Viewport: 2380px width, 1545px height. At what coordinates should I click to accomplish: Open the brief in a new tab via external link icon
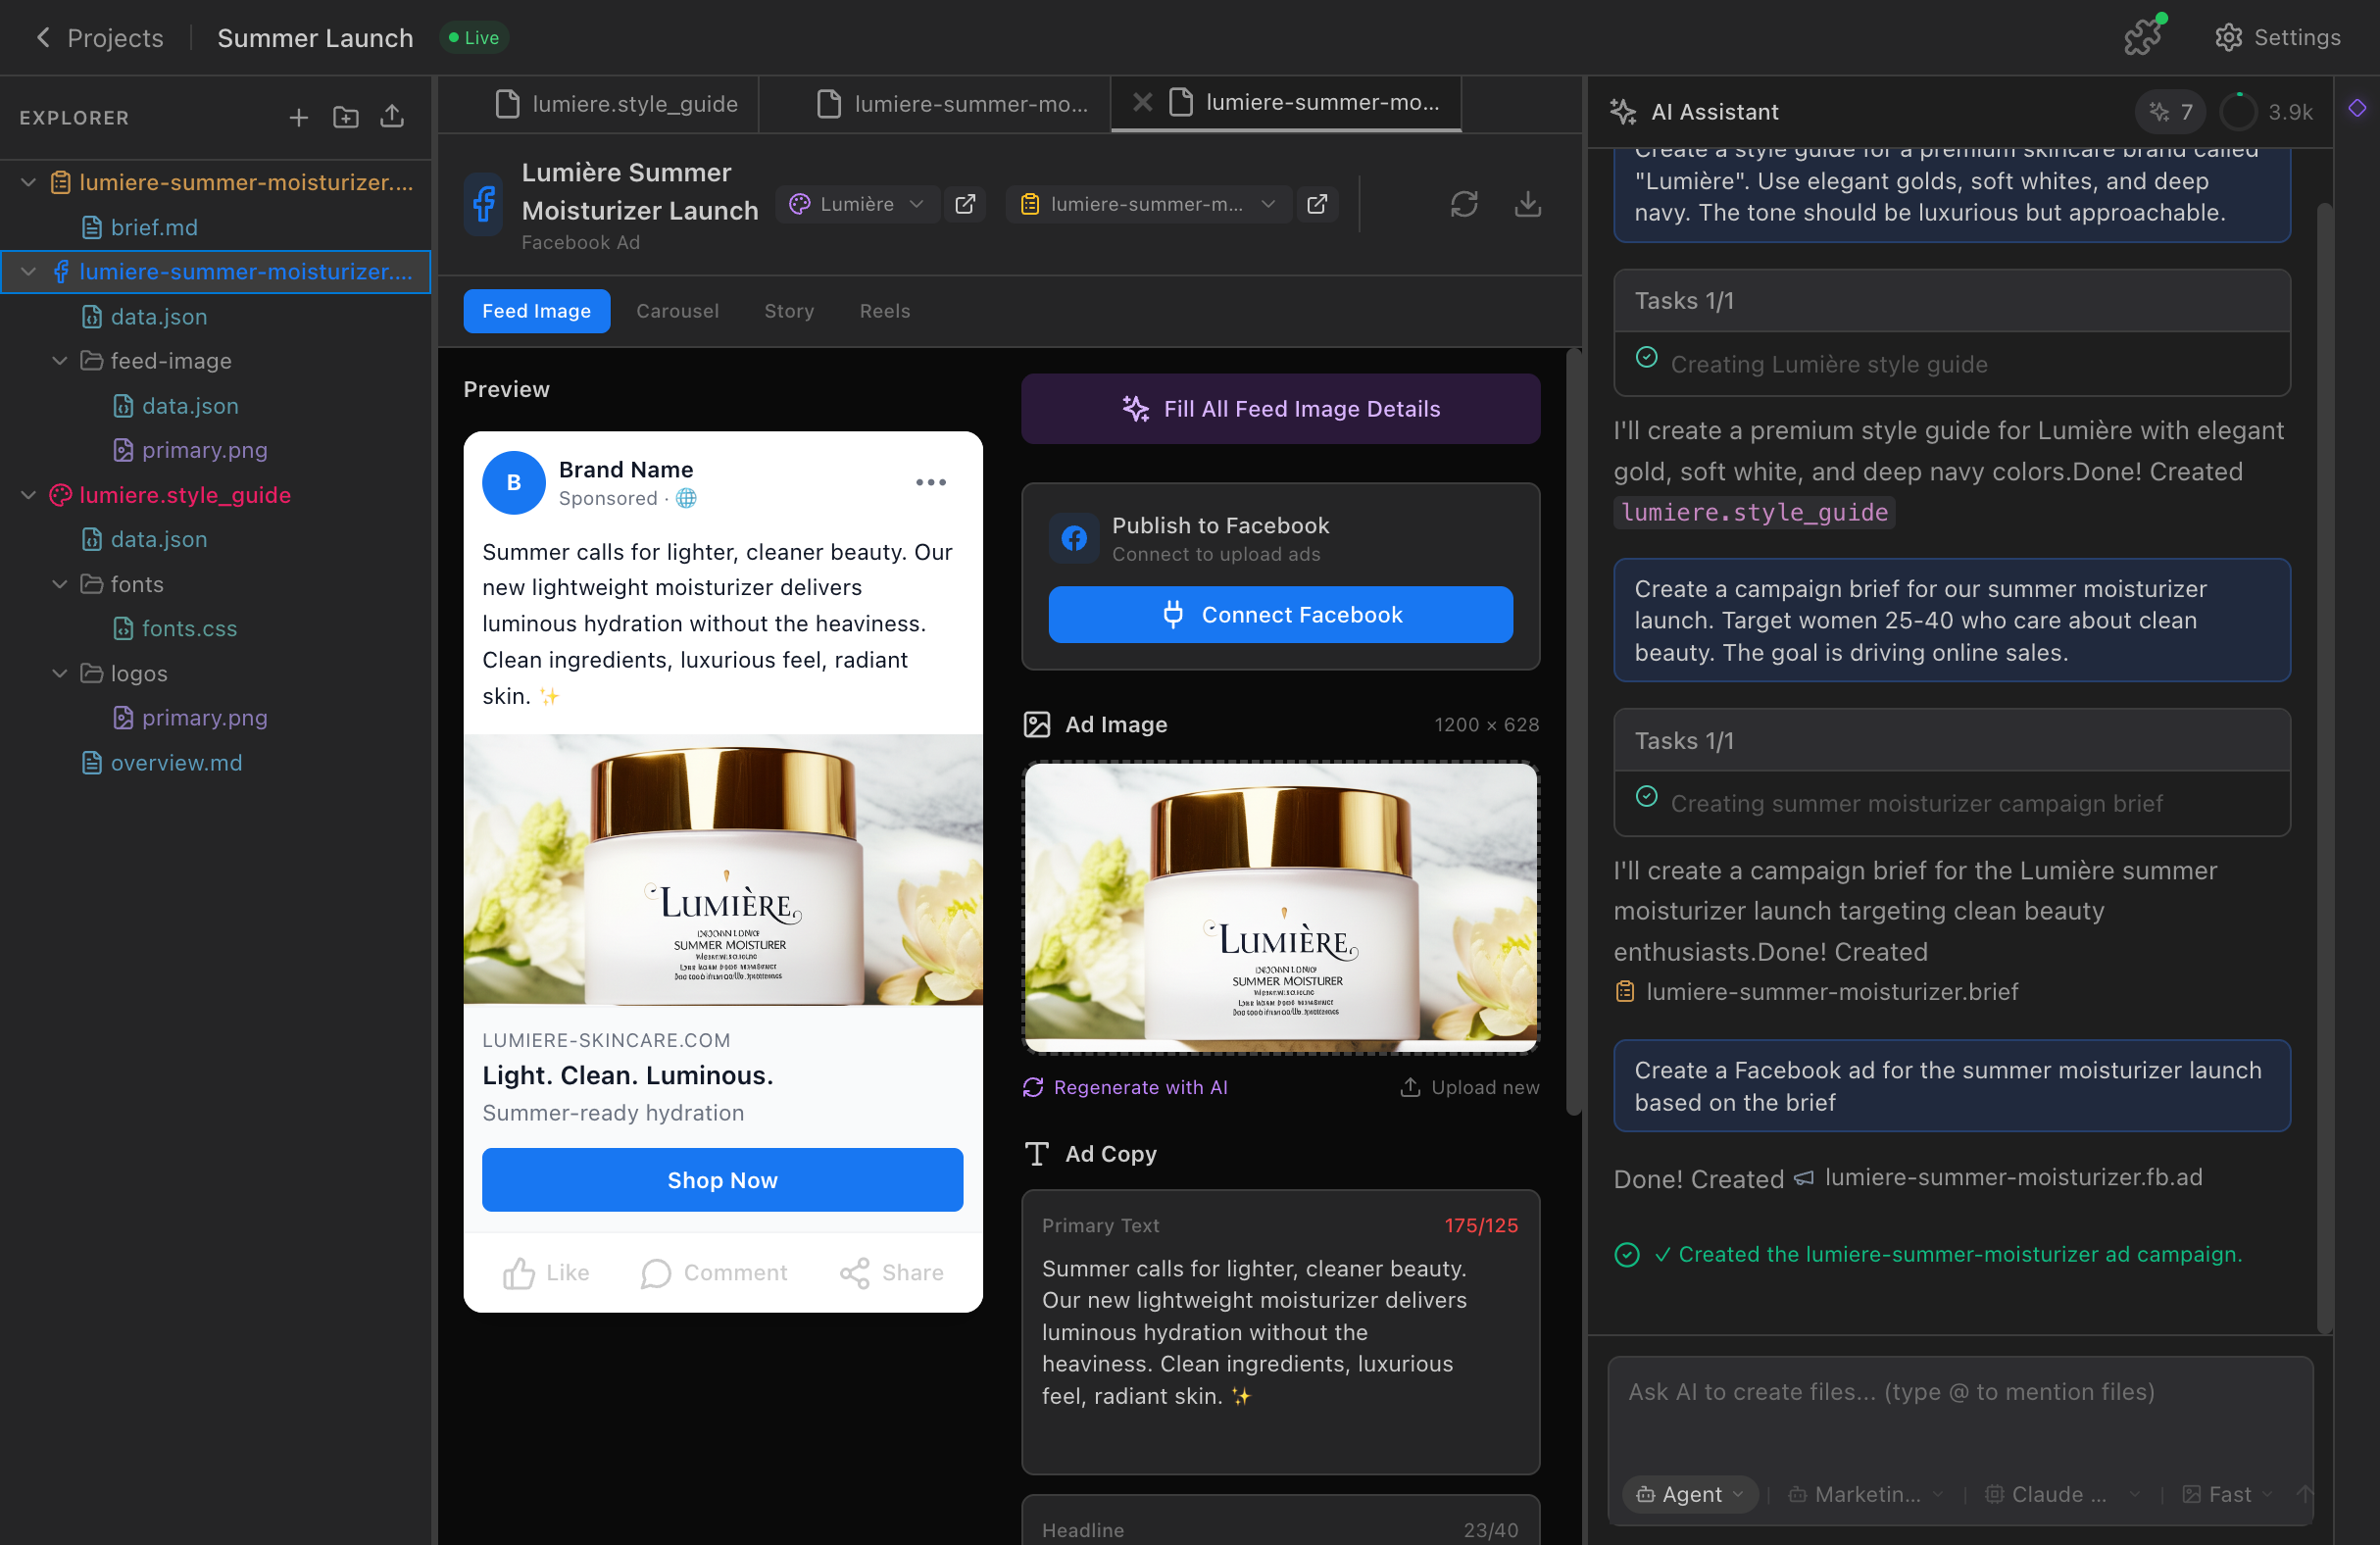1317,204
